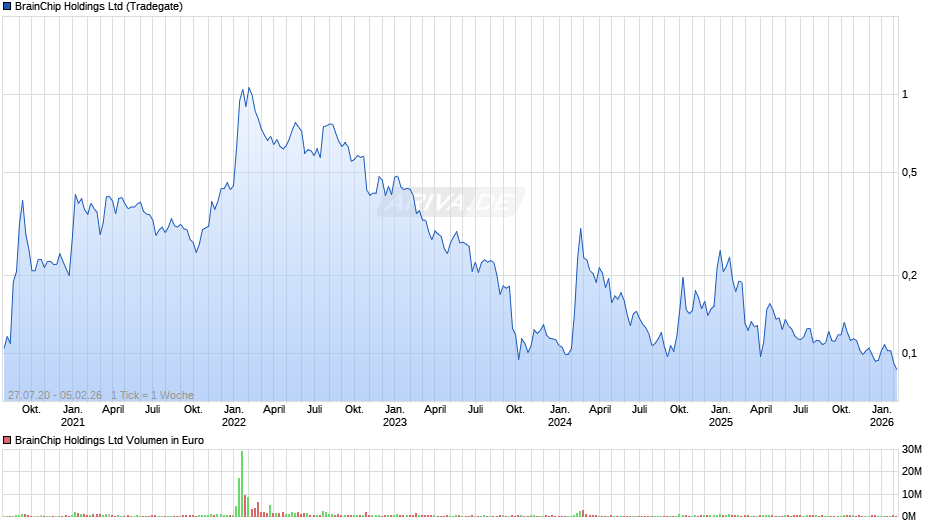Click the volume axis value '20M'
This screenshot has height=526, width=940.
912,471
